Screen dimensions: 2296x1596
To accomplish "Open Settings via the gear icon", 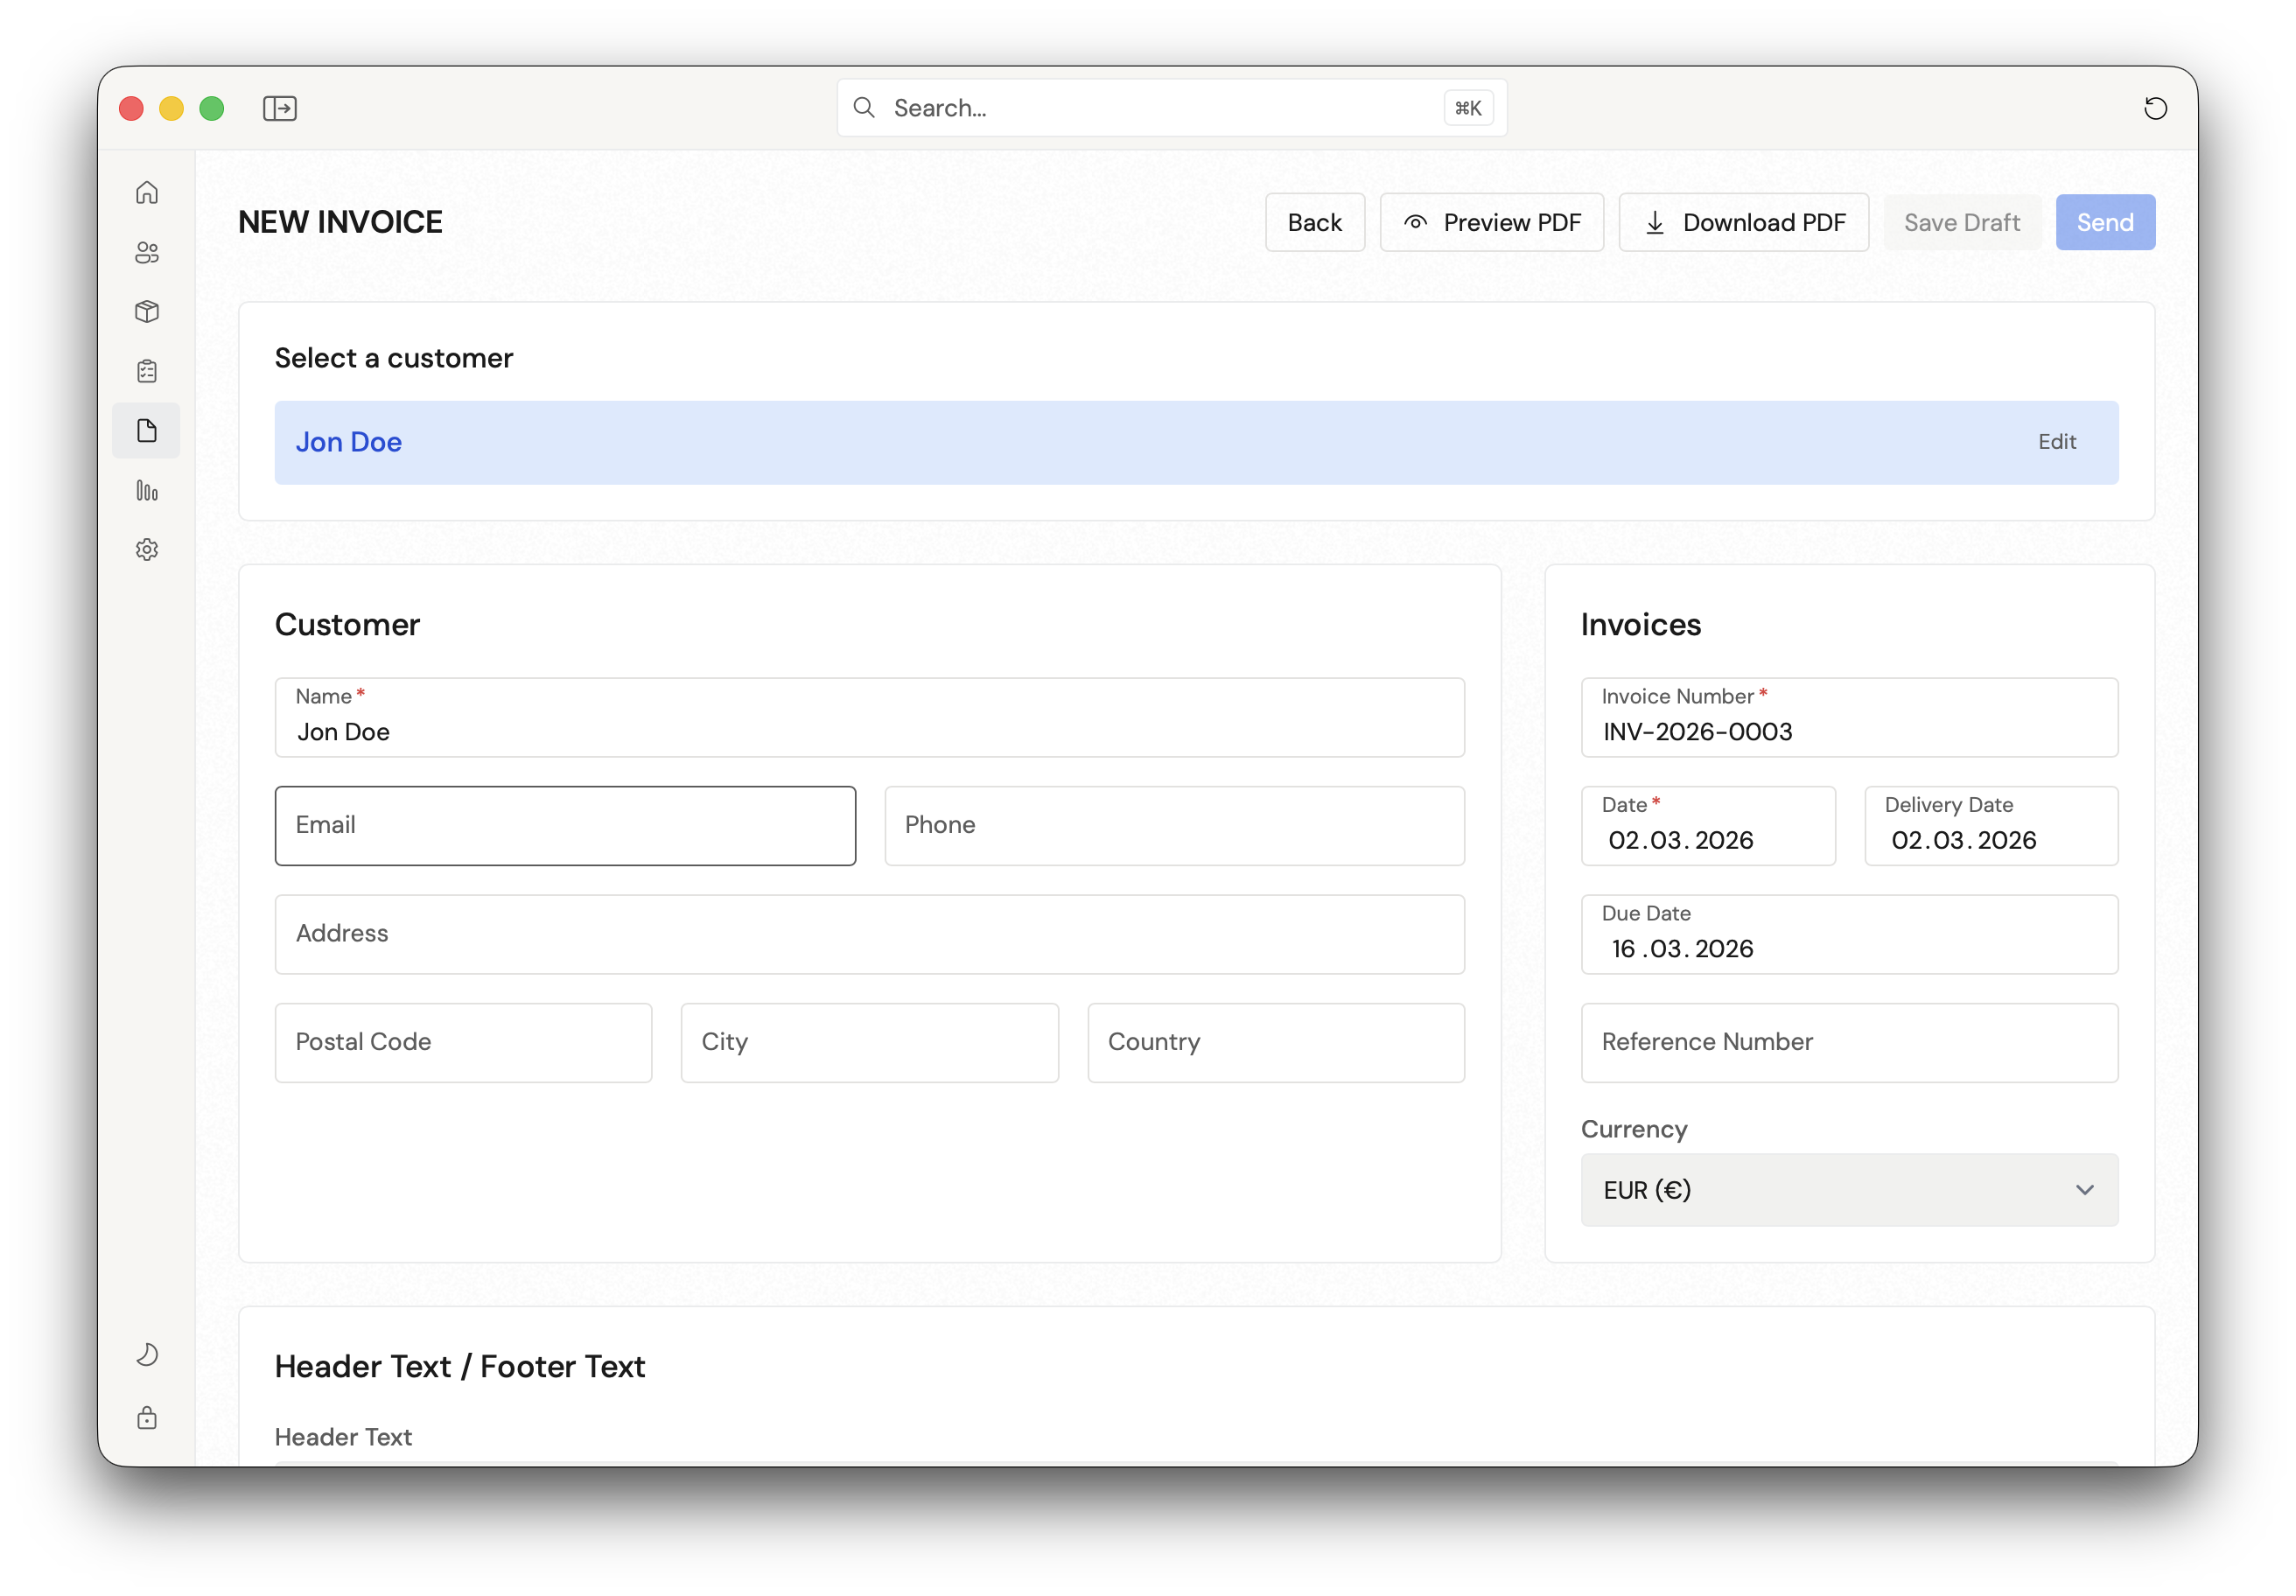I will click(147, 549).
